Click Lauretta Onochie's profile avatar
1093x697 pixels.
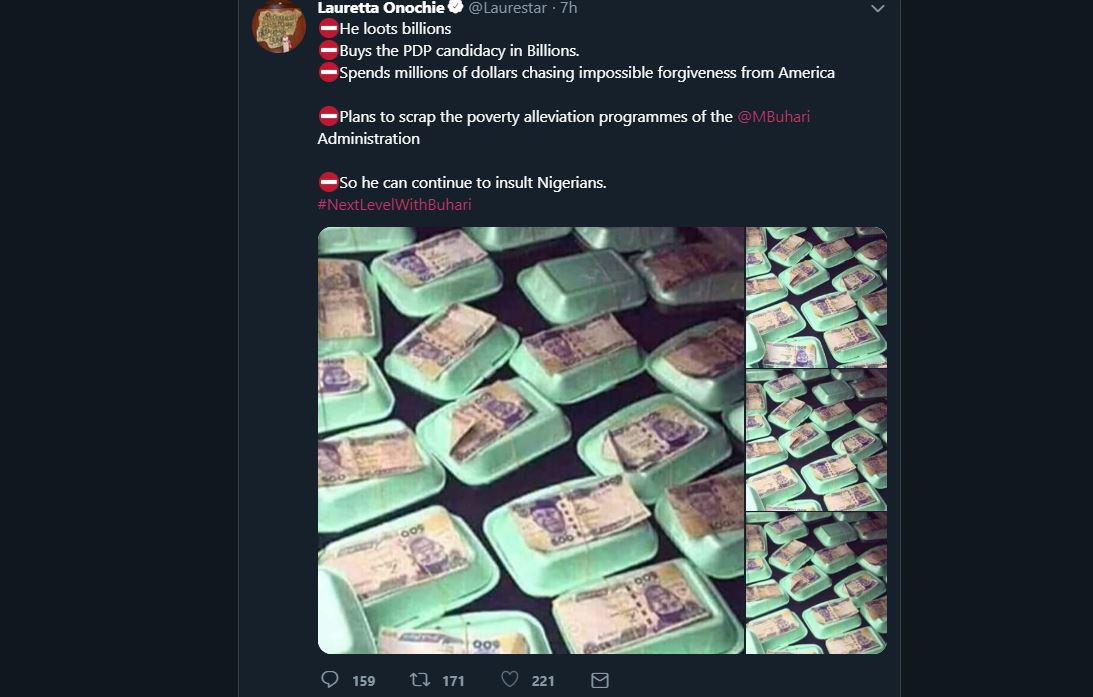coord(279,26)
